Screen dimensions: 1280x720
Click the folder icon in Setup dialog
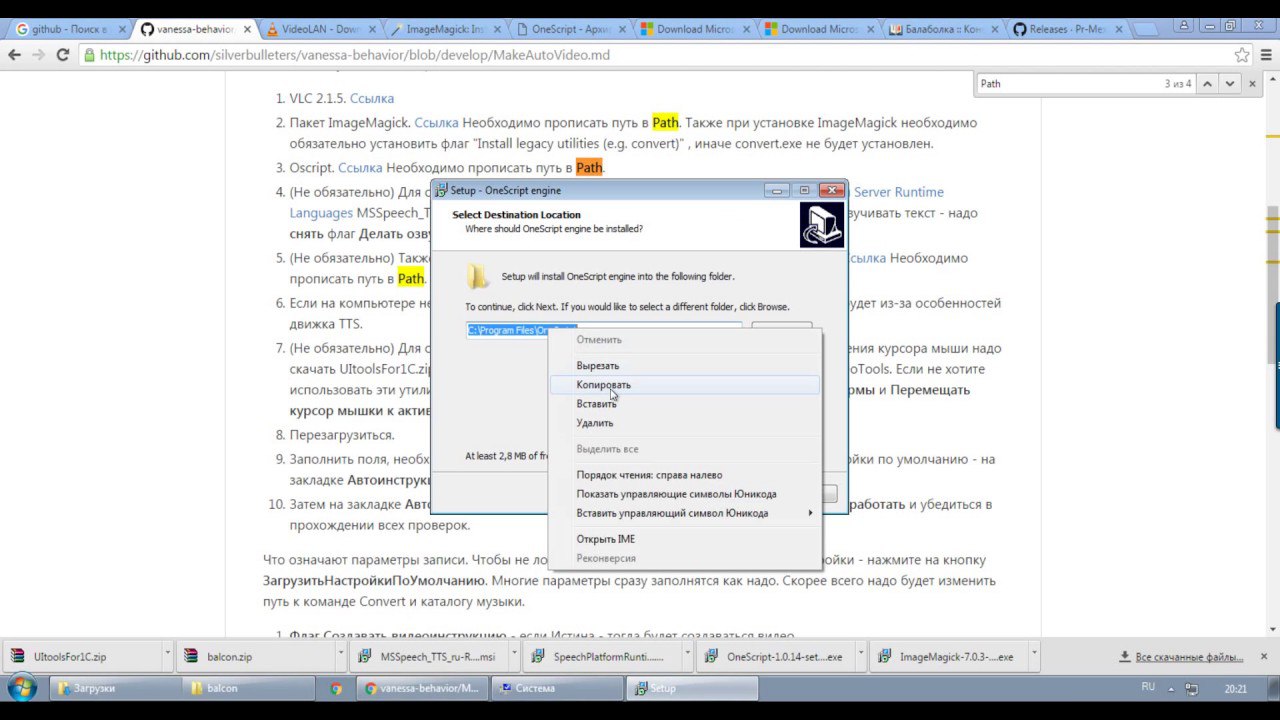pos(478,277)
